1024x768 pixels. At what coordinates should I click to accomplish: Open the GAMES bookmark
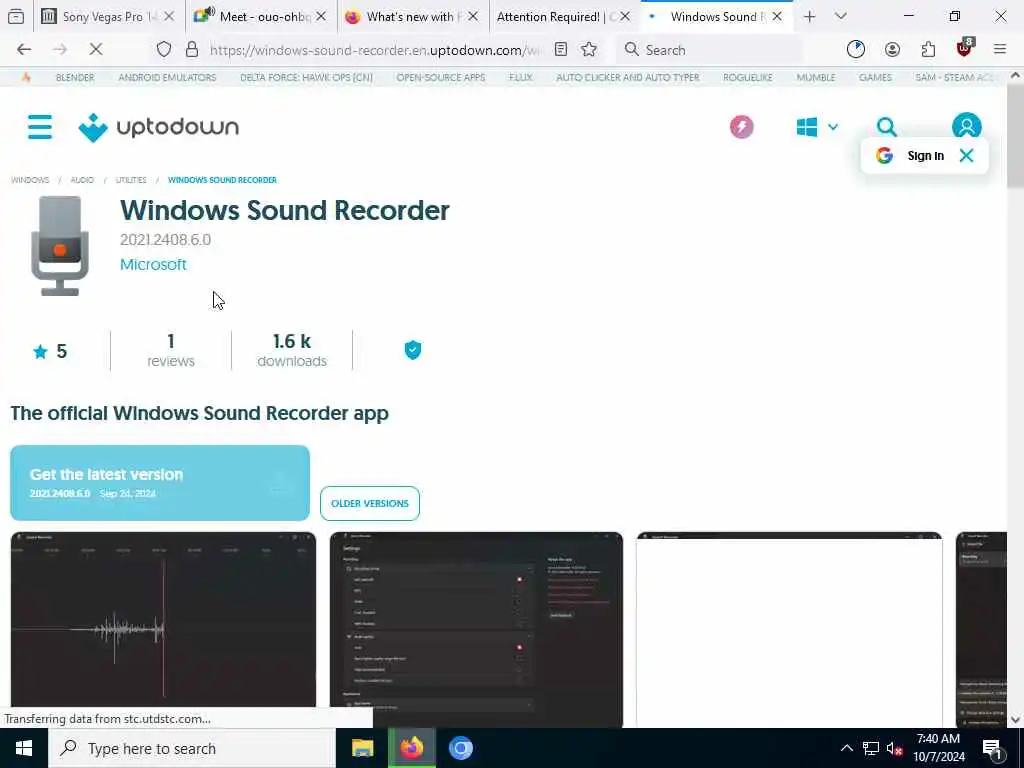tap(875, 77)
